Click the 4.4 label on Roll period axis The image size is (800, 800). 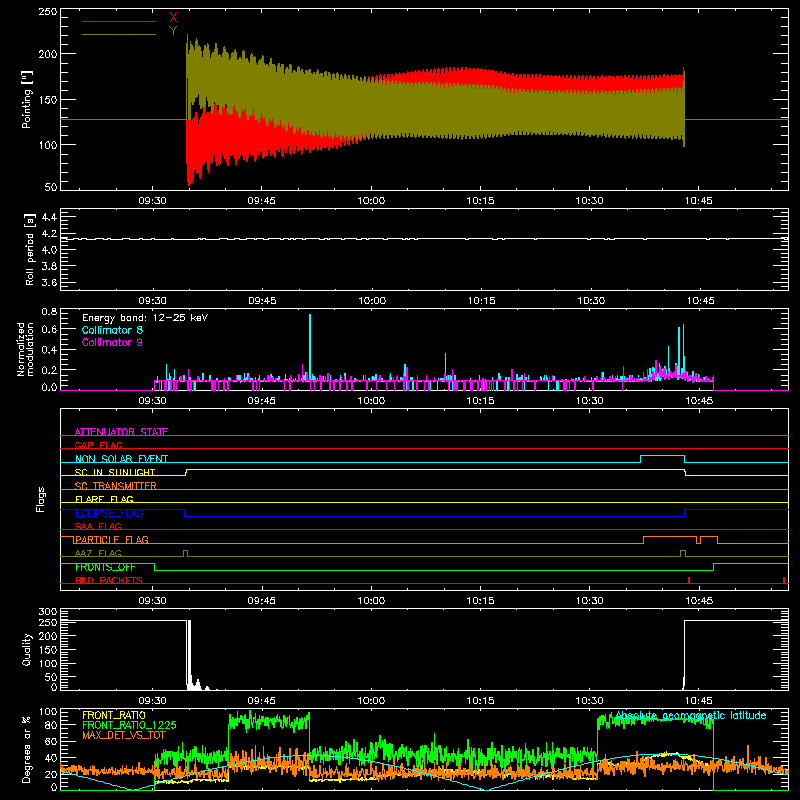tap(49, 217)
